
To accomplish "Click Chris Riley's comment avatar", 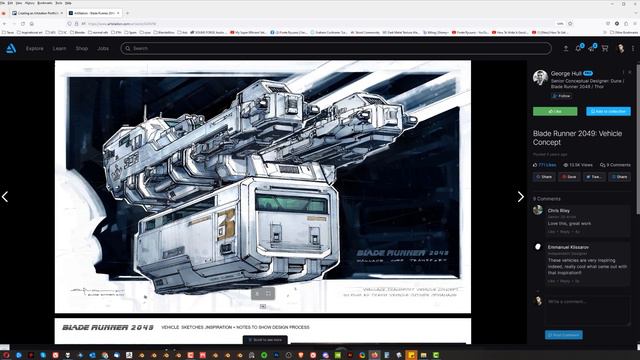I will 538,210.
